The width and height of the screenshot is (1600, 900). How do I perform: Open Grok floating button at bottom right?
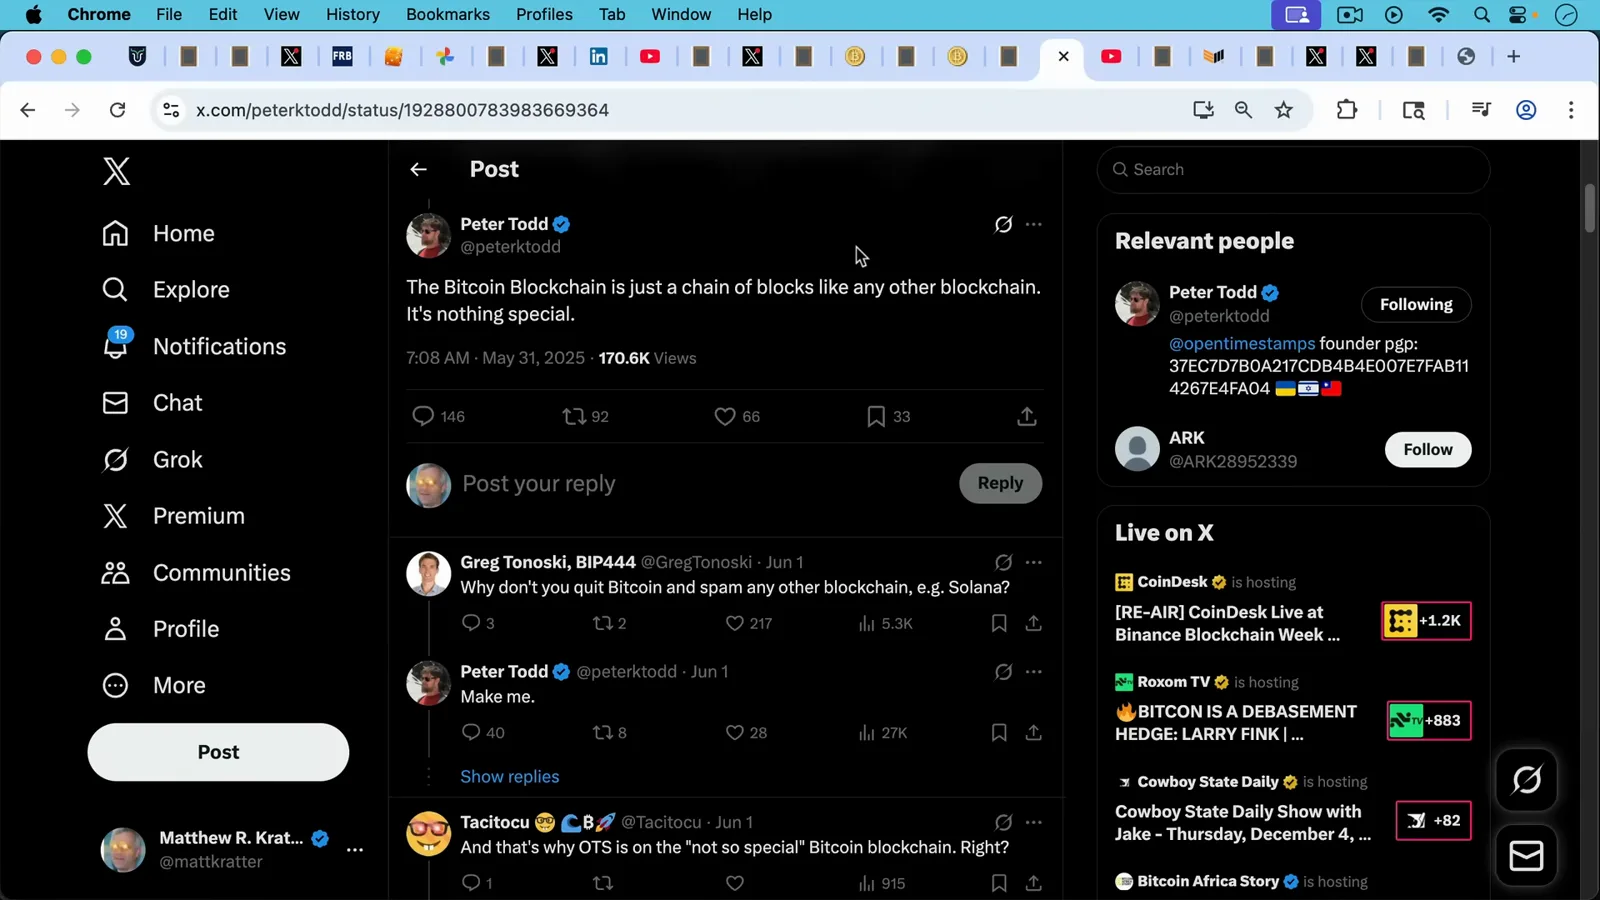pos(1526,780)
